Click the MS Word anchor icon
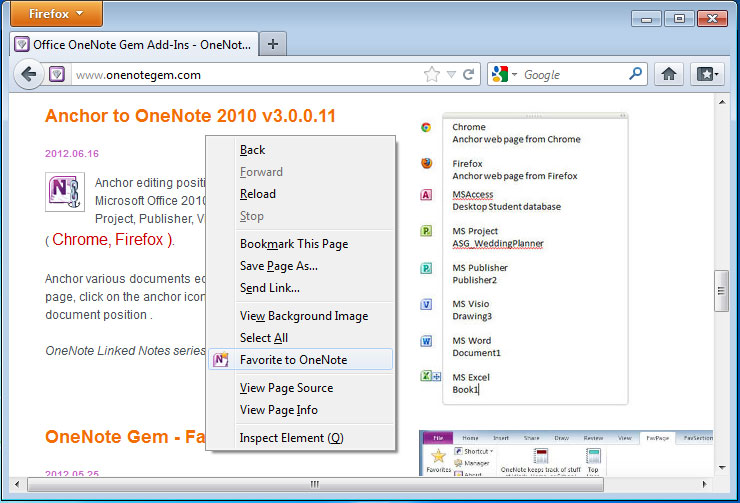This screenshot has width=740, height=503. point(426,341)
